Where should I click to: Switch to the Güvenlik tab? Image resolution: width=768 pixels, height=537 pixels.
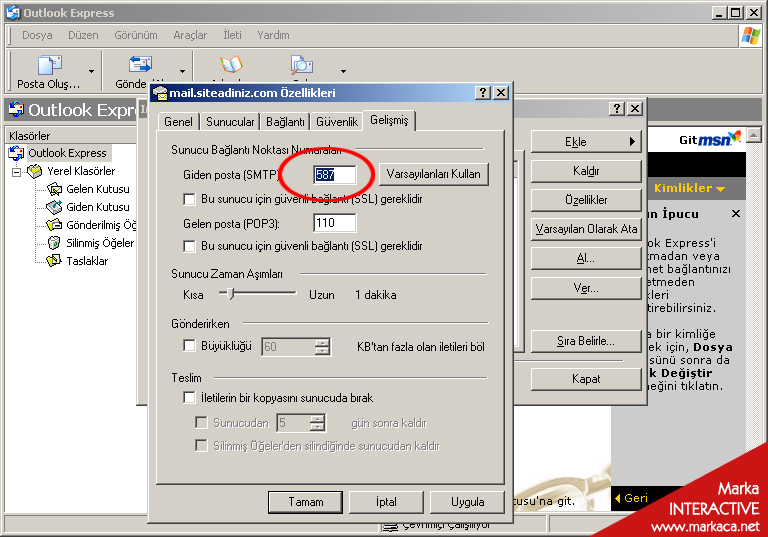coord(337,122)
